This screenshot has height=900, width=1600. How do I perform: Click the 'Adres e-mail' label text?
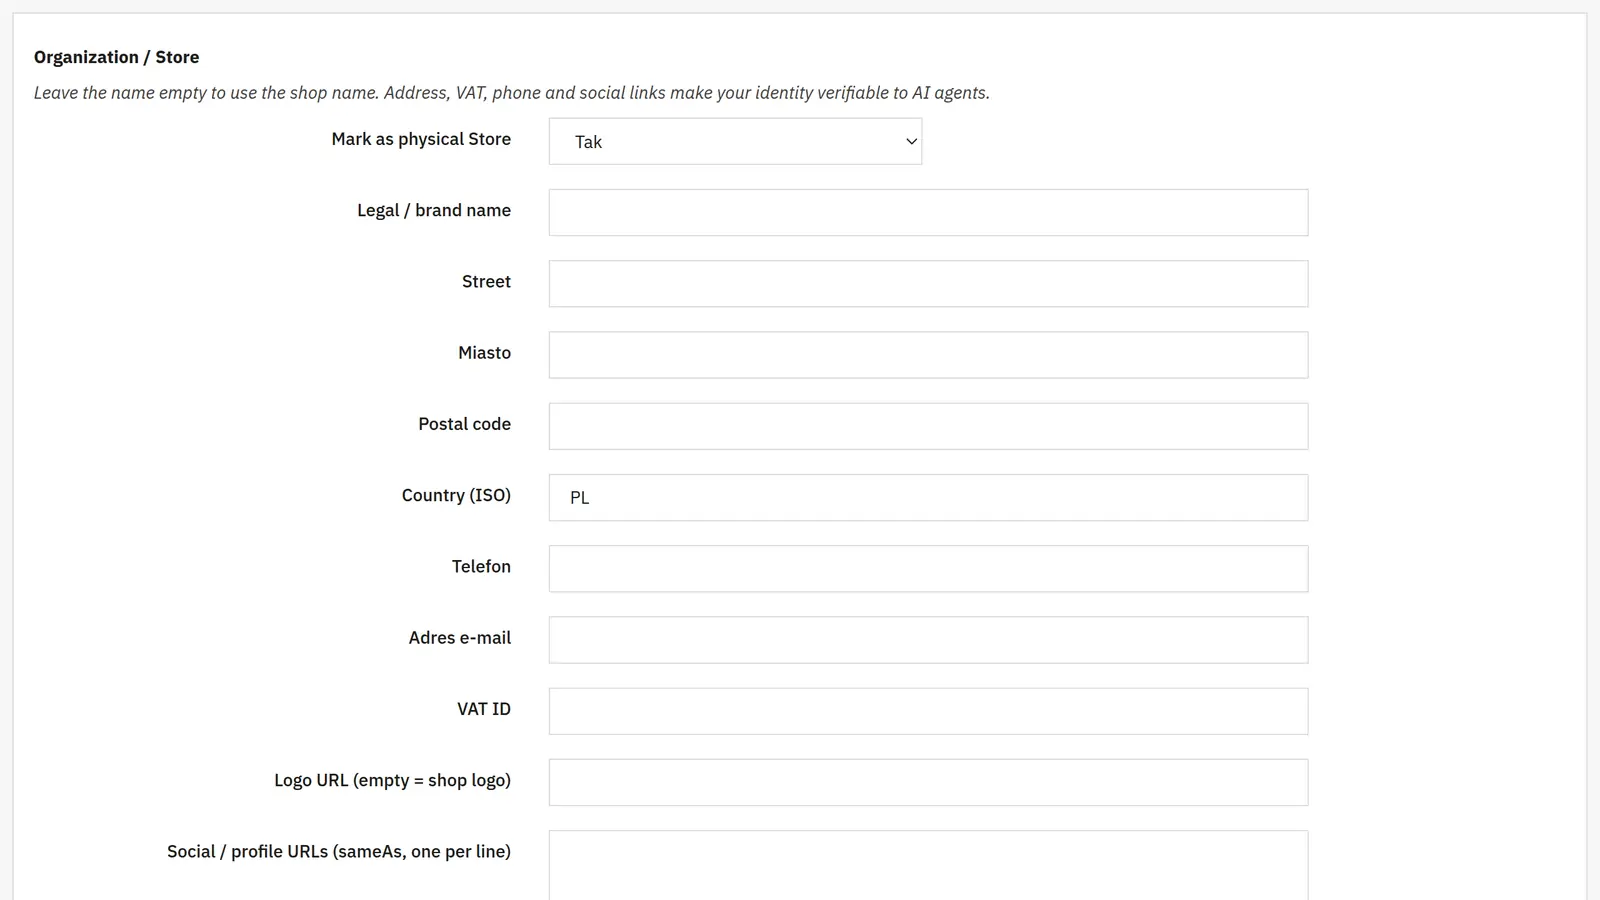pos(459,638)
